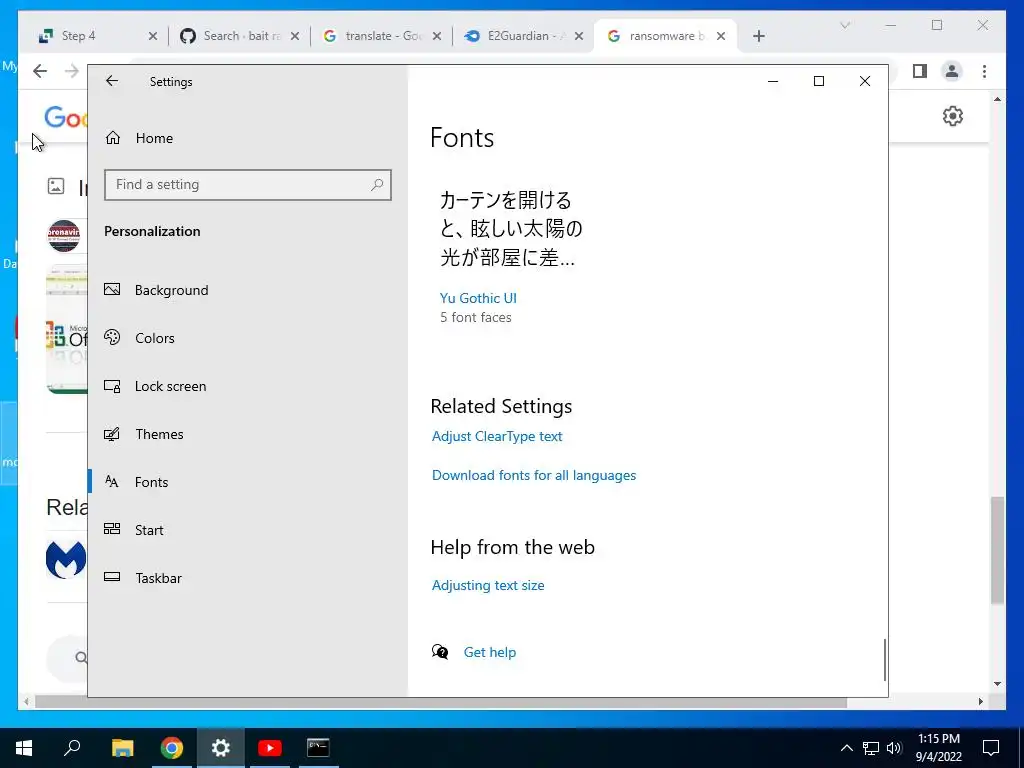This screenshot has height=768, width=1024.
Task: Switch to the E2Guardian tab
Action: point(526,36)
